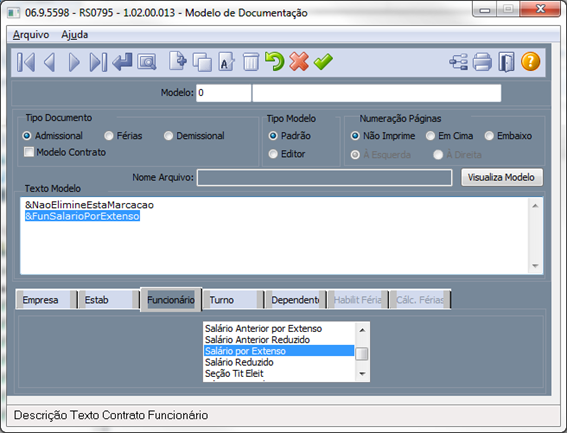Click the green undo arrow
The image size is (567, 433).
[274, 61]
